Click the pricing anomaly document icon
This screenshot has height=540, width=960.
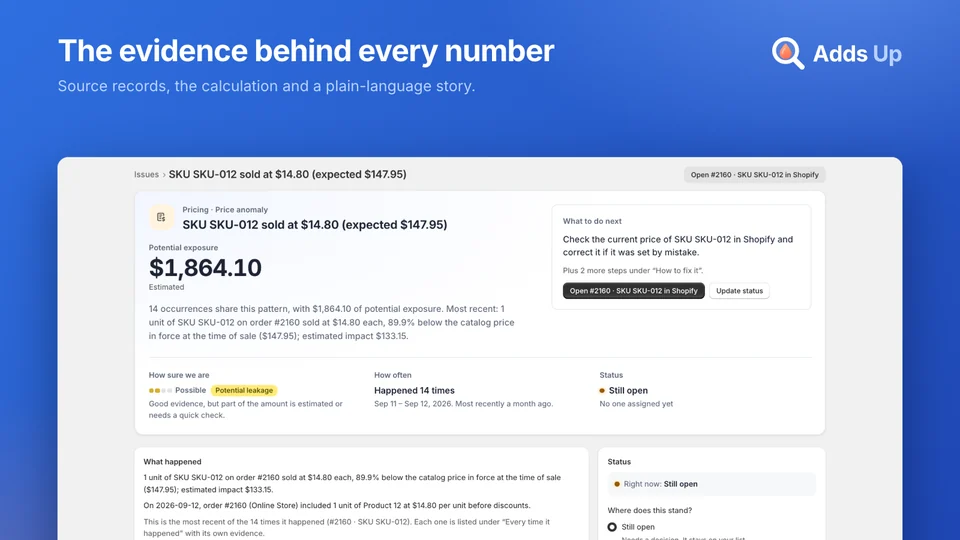pyautogui.click(x=161, y=217)
